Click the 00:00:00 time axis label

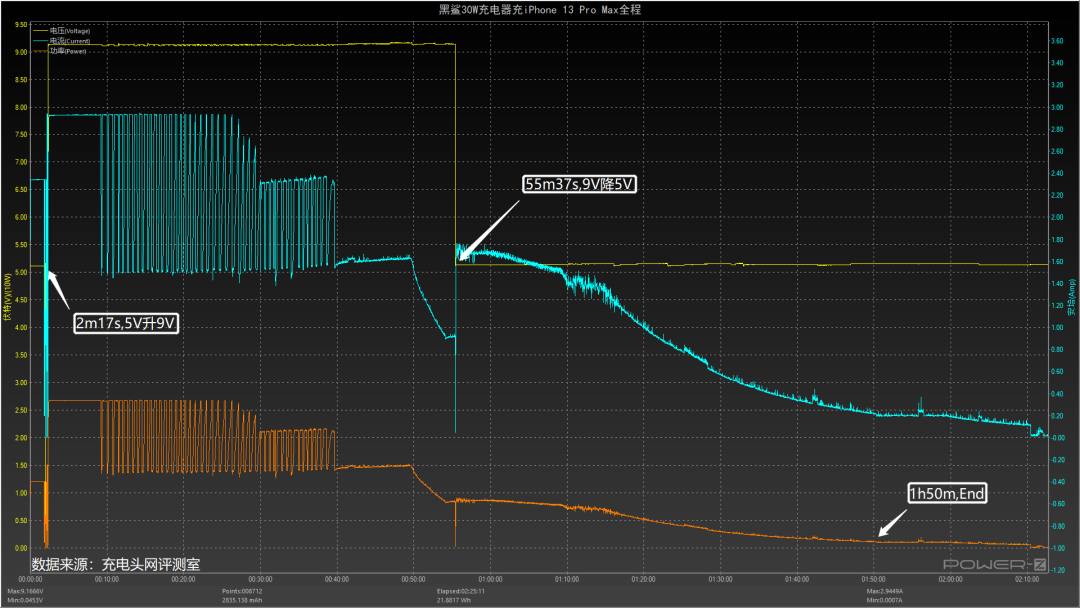(x=30, y=580)
